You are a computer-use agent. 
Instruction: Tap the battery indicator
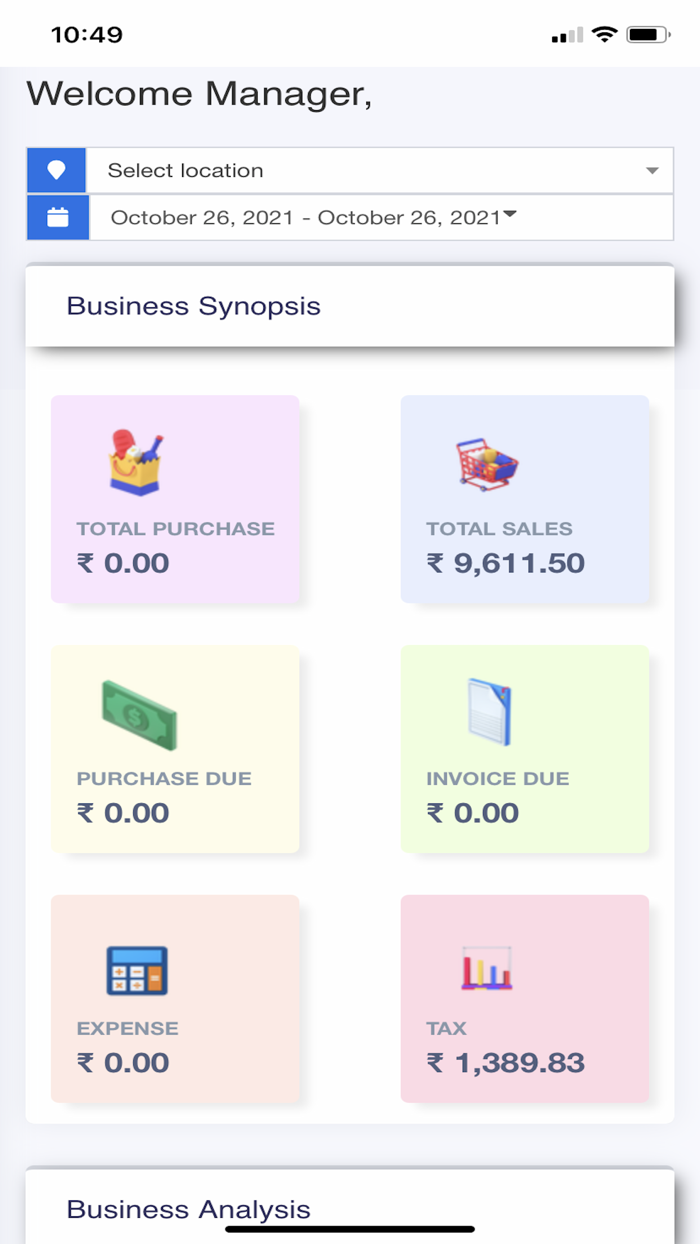click(645, 33)
